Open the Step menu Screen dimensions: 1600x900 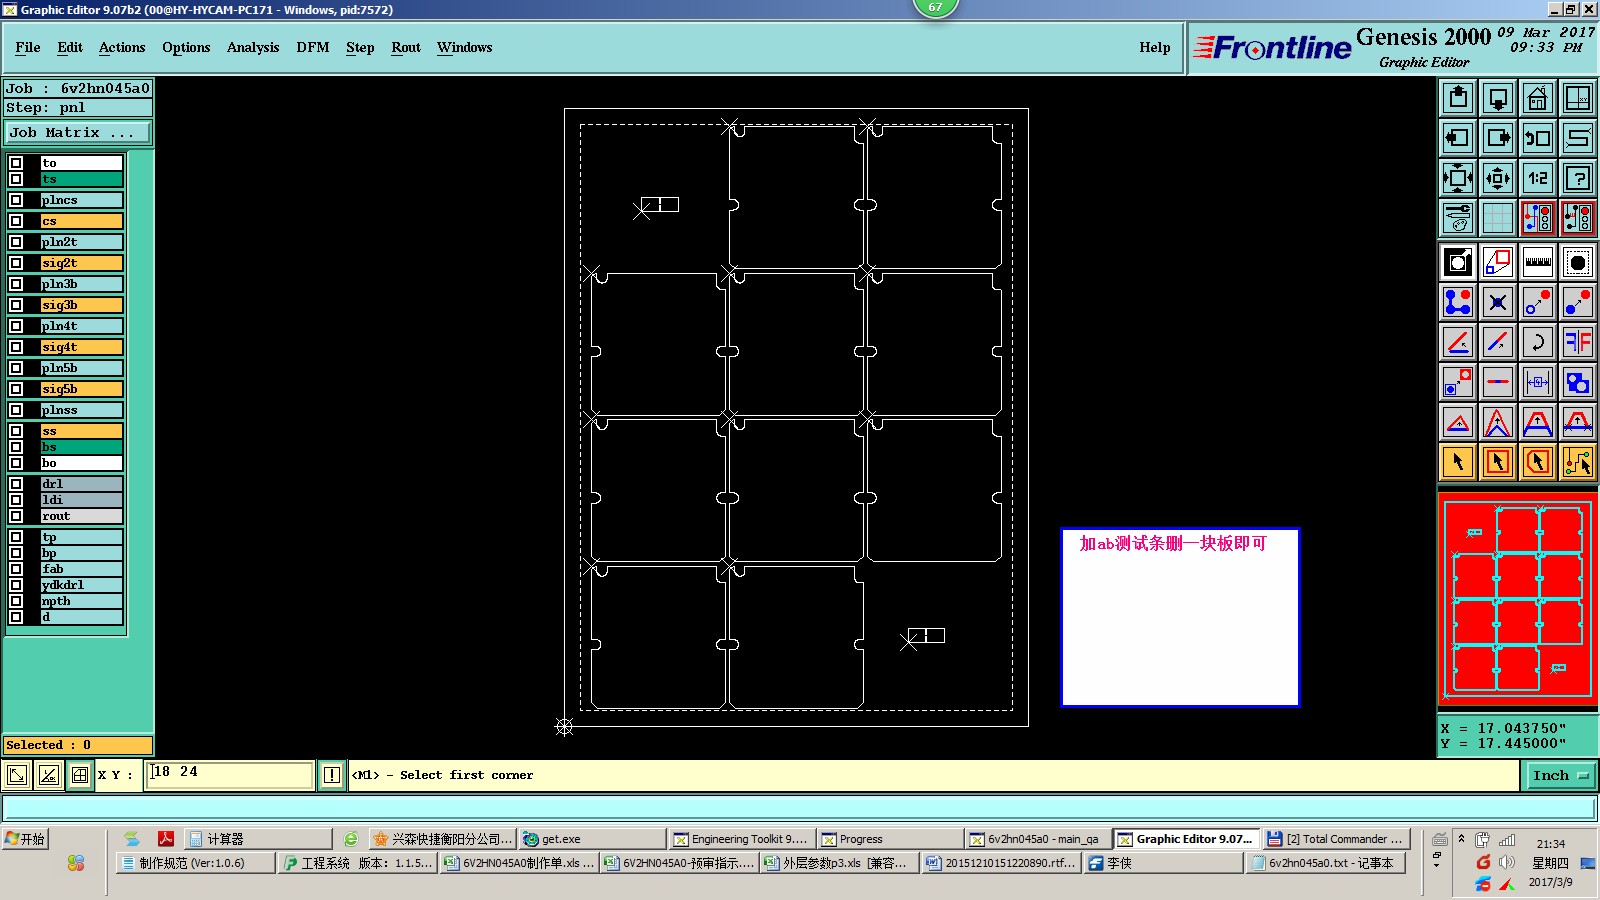(x=360, y=47)
